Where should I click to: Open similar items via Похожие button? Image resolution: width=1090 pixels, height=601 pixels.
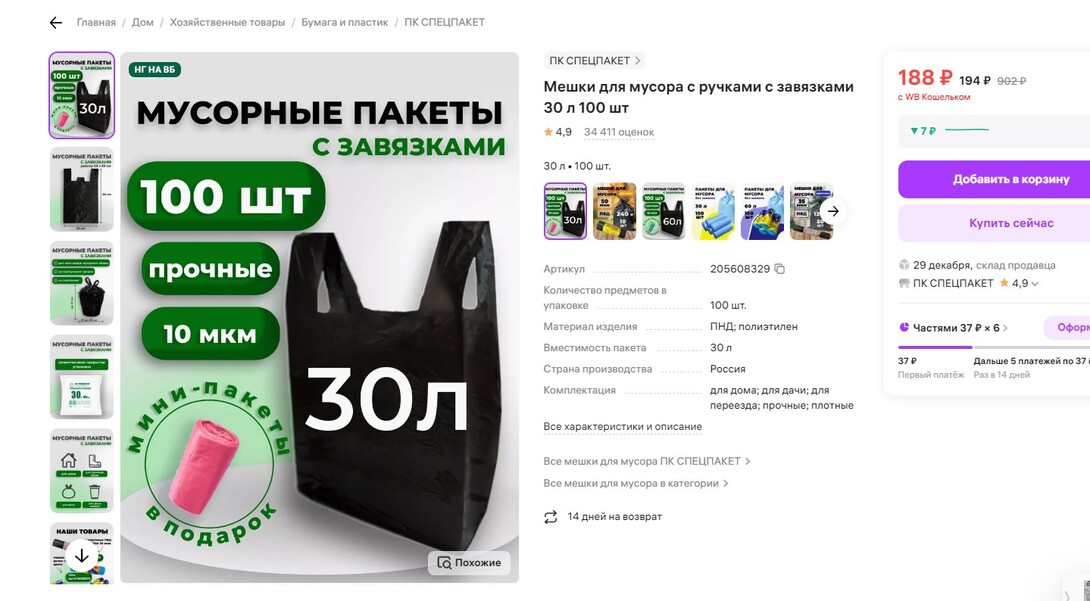pos(469,563)
